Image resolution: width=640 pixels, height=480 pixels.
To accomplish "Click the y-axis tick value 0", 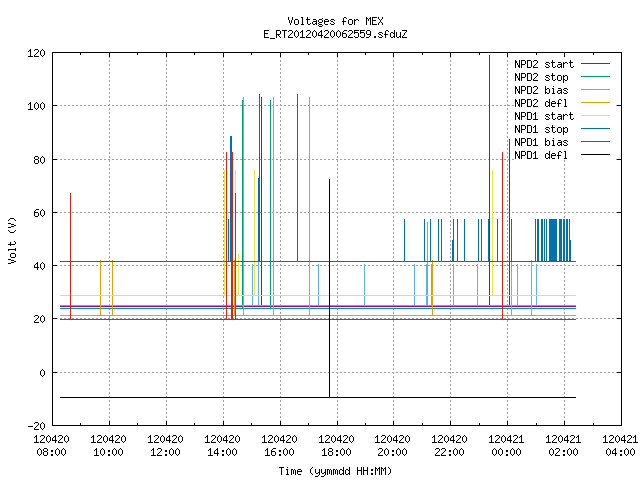I will coord(42,373).
